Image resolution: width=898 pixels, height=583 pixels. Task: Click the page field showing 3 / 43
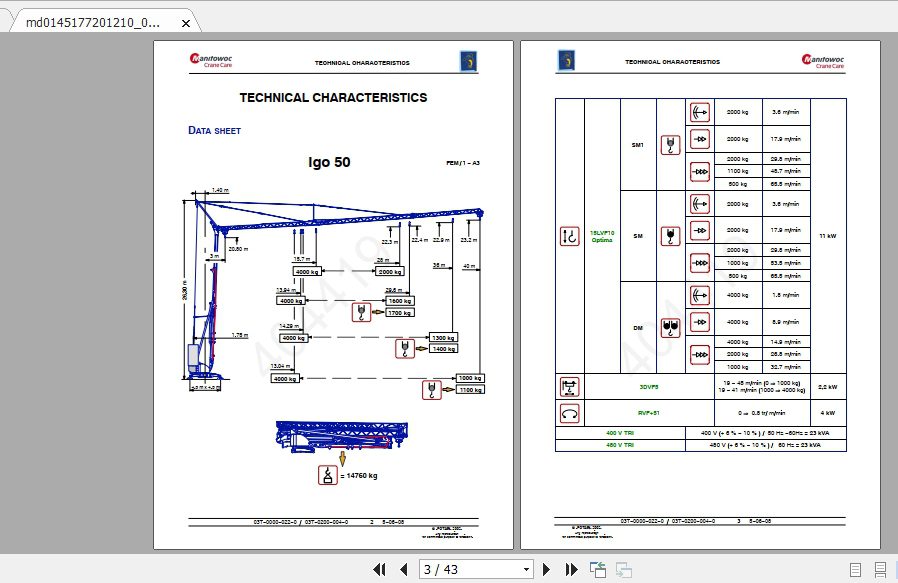(470, 569)
